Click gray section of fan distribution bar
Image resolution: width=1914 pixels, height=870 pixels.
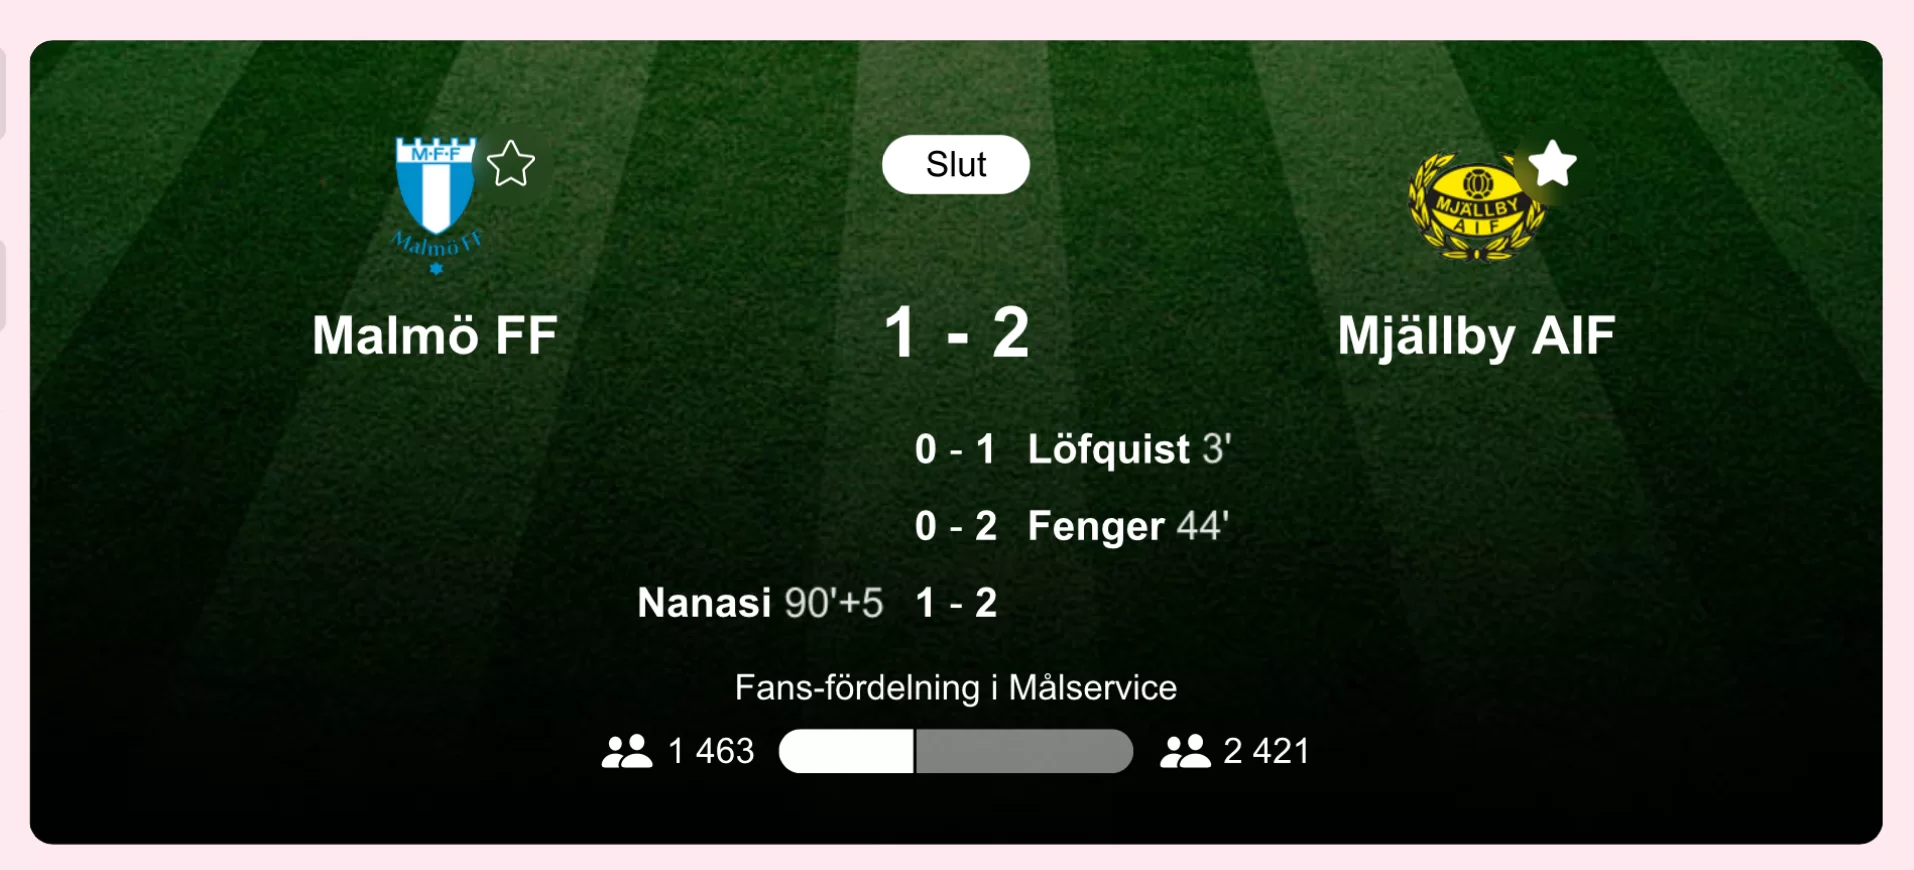[1023, 751]
